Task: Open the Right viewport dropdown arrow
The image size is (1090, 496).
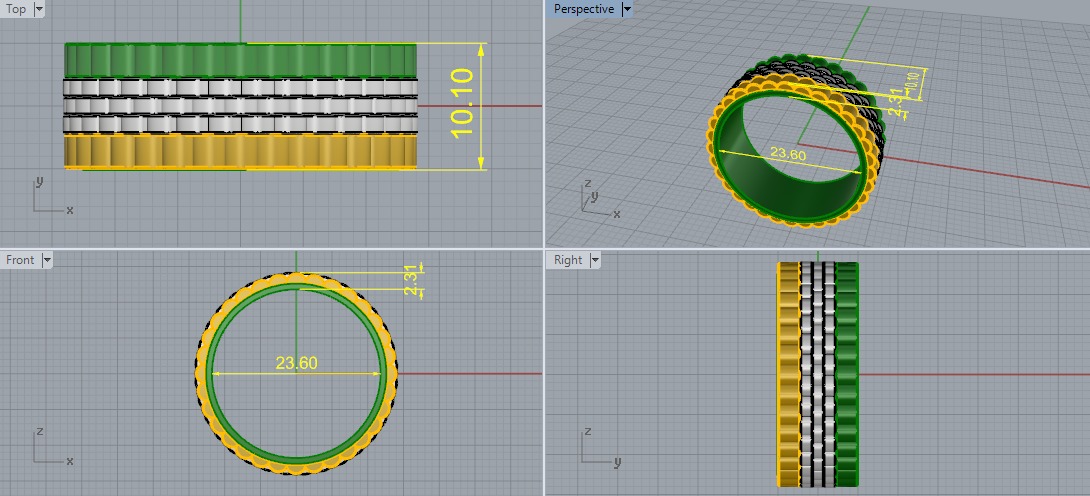Action: click(x=594, y=260)
